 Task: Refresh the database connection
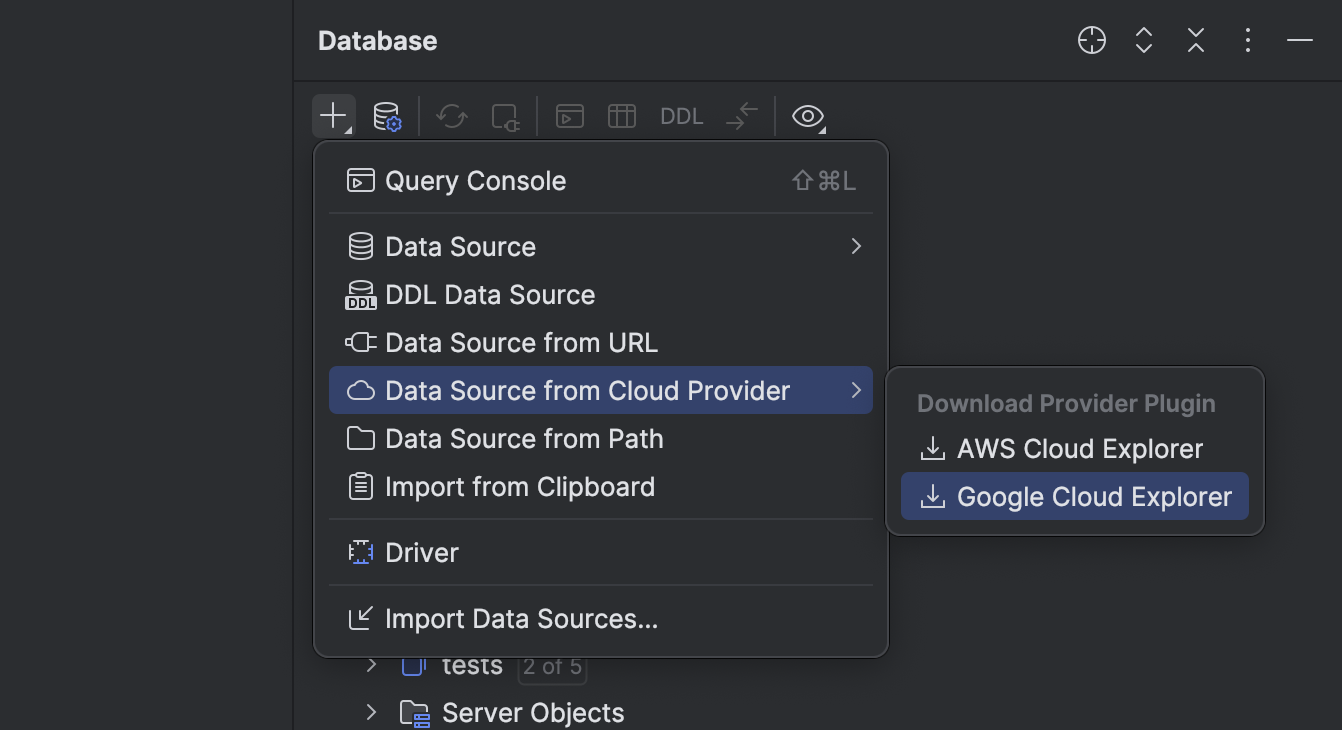(451, 115)
